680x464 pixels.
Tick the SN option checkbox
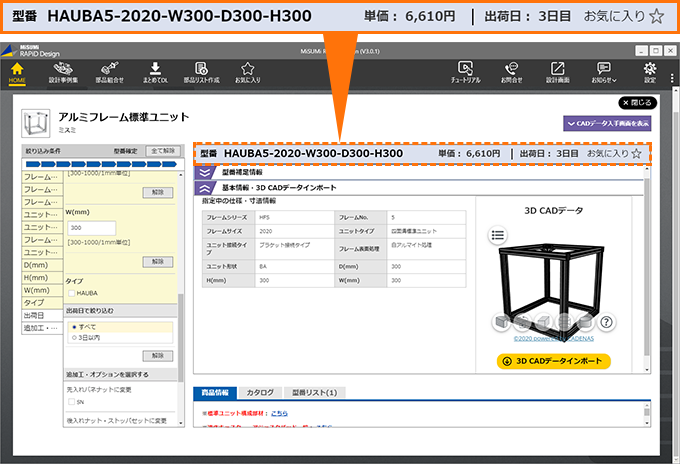[69, 402]
